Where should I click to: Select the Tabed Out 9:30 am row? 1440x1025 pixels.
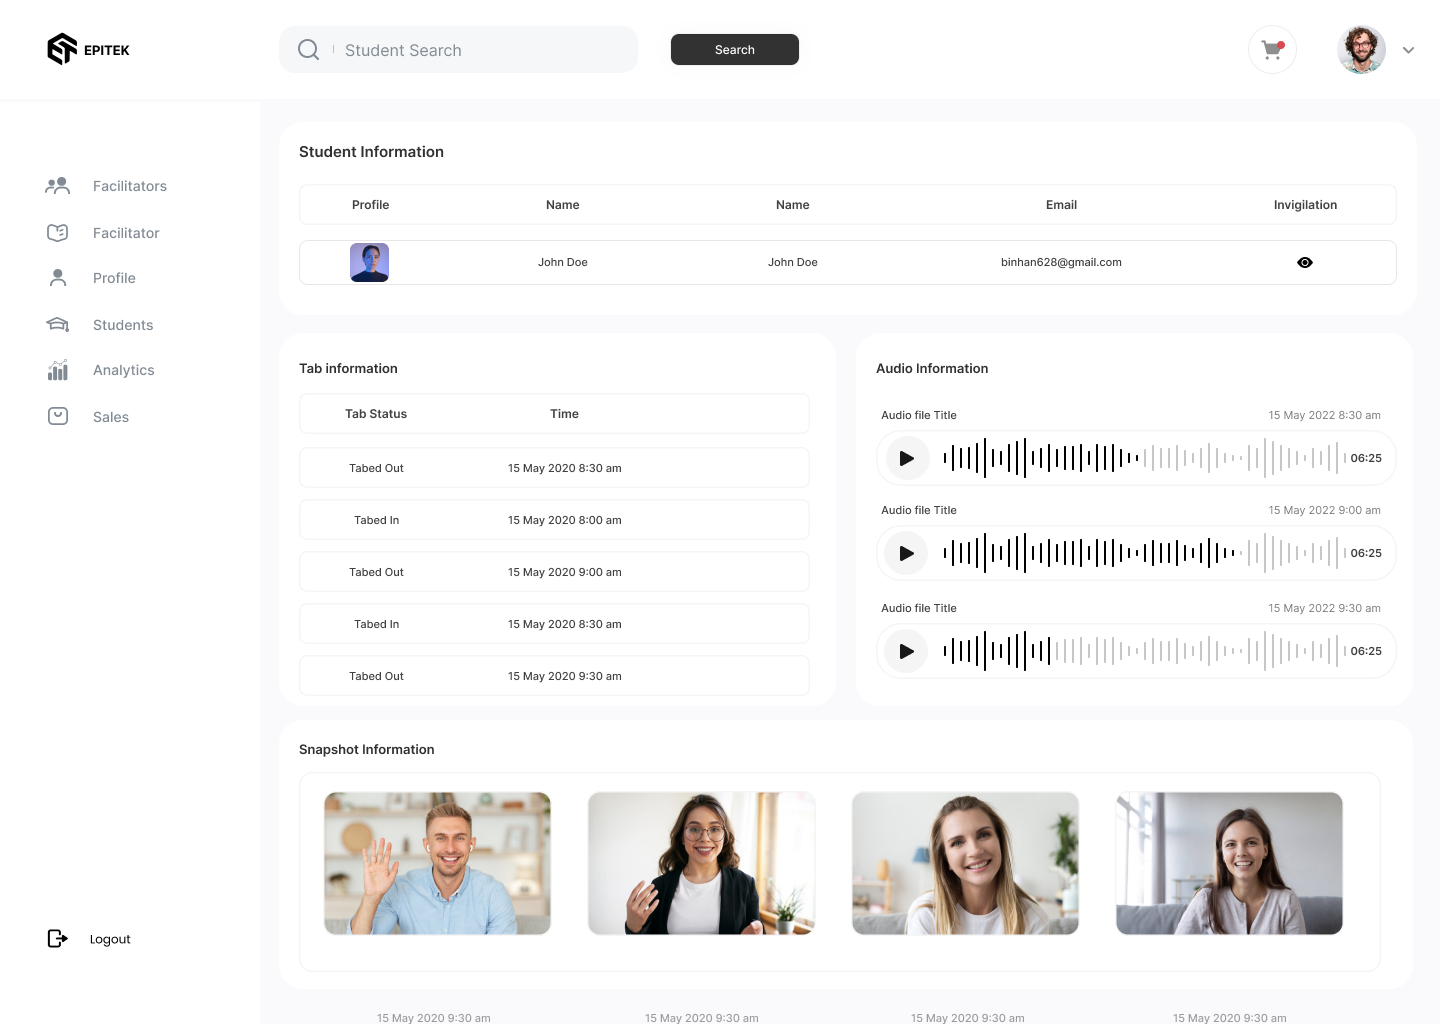[554, 676]
